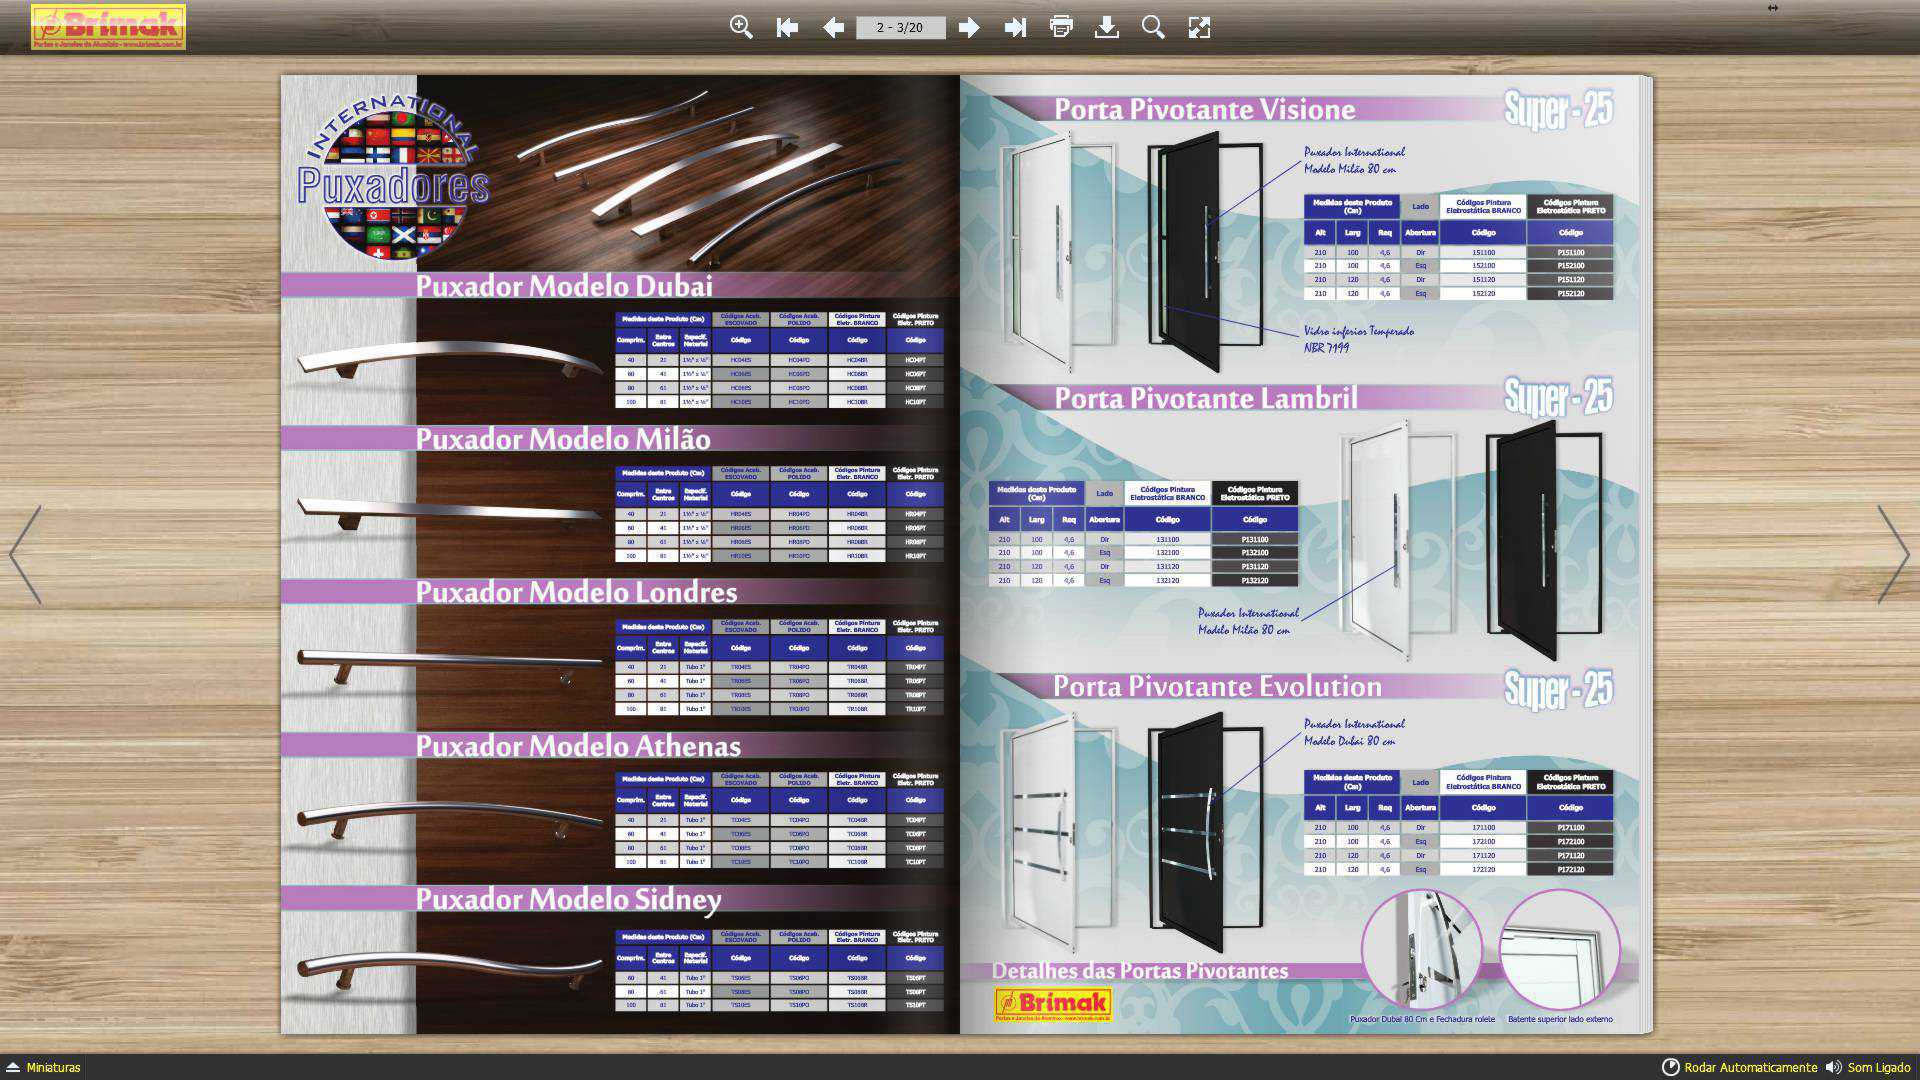Go to the previous page
Viewport: 1920px width, 1080px height.
click(x=833, y=27)
